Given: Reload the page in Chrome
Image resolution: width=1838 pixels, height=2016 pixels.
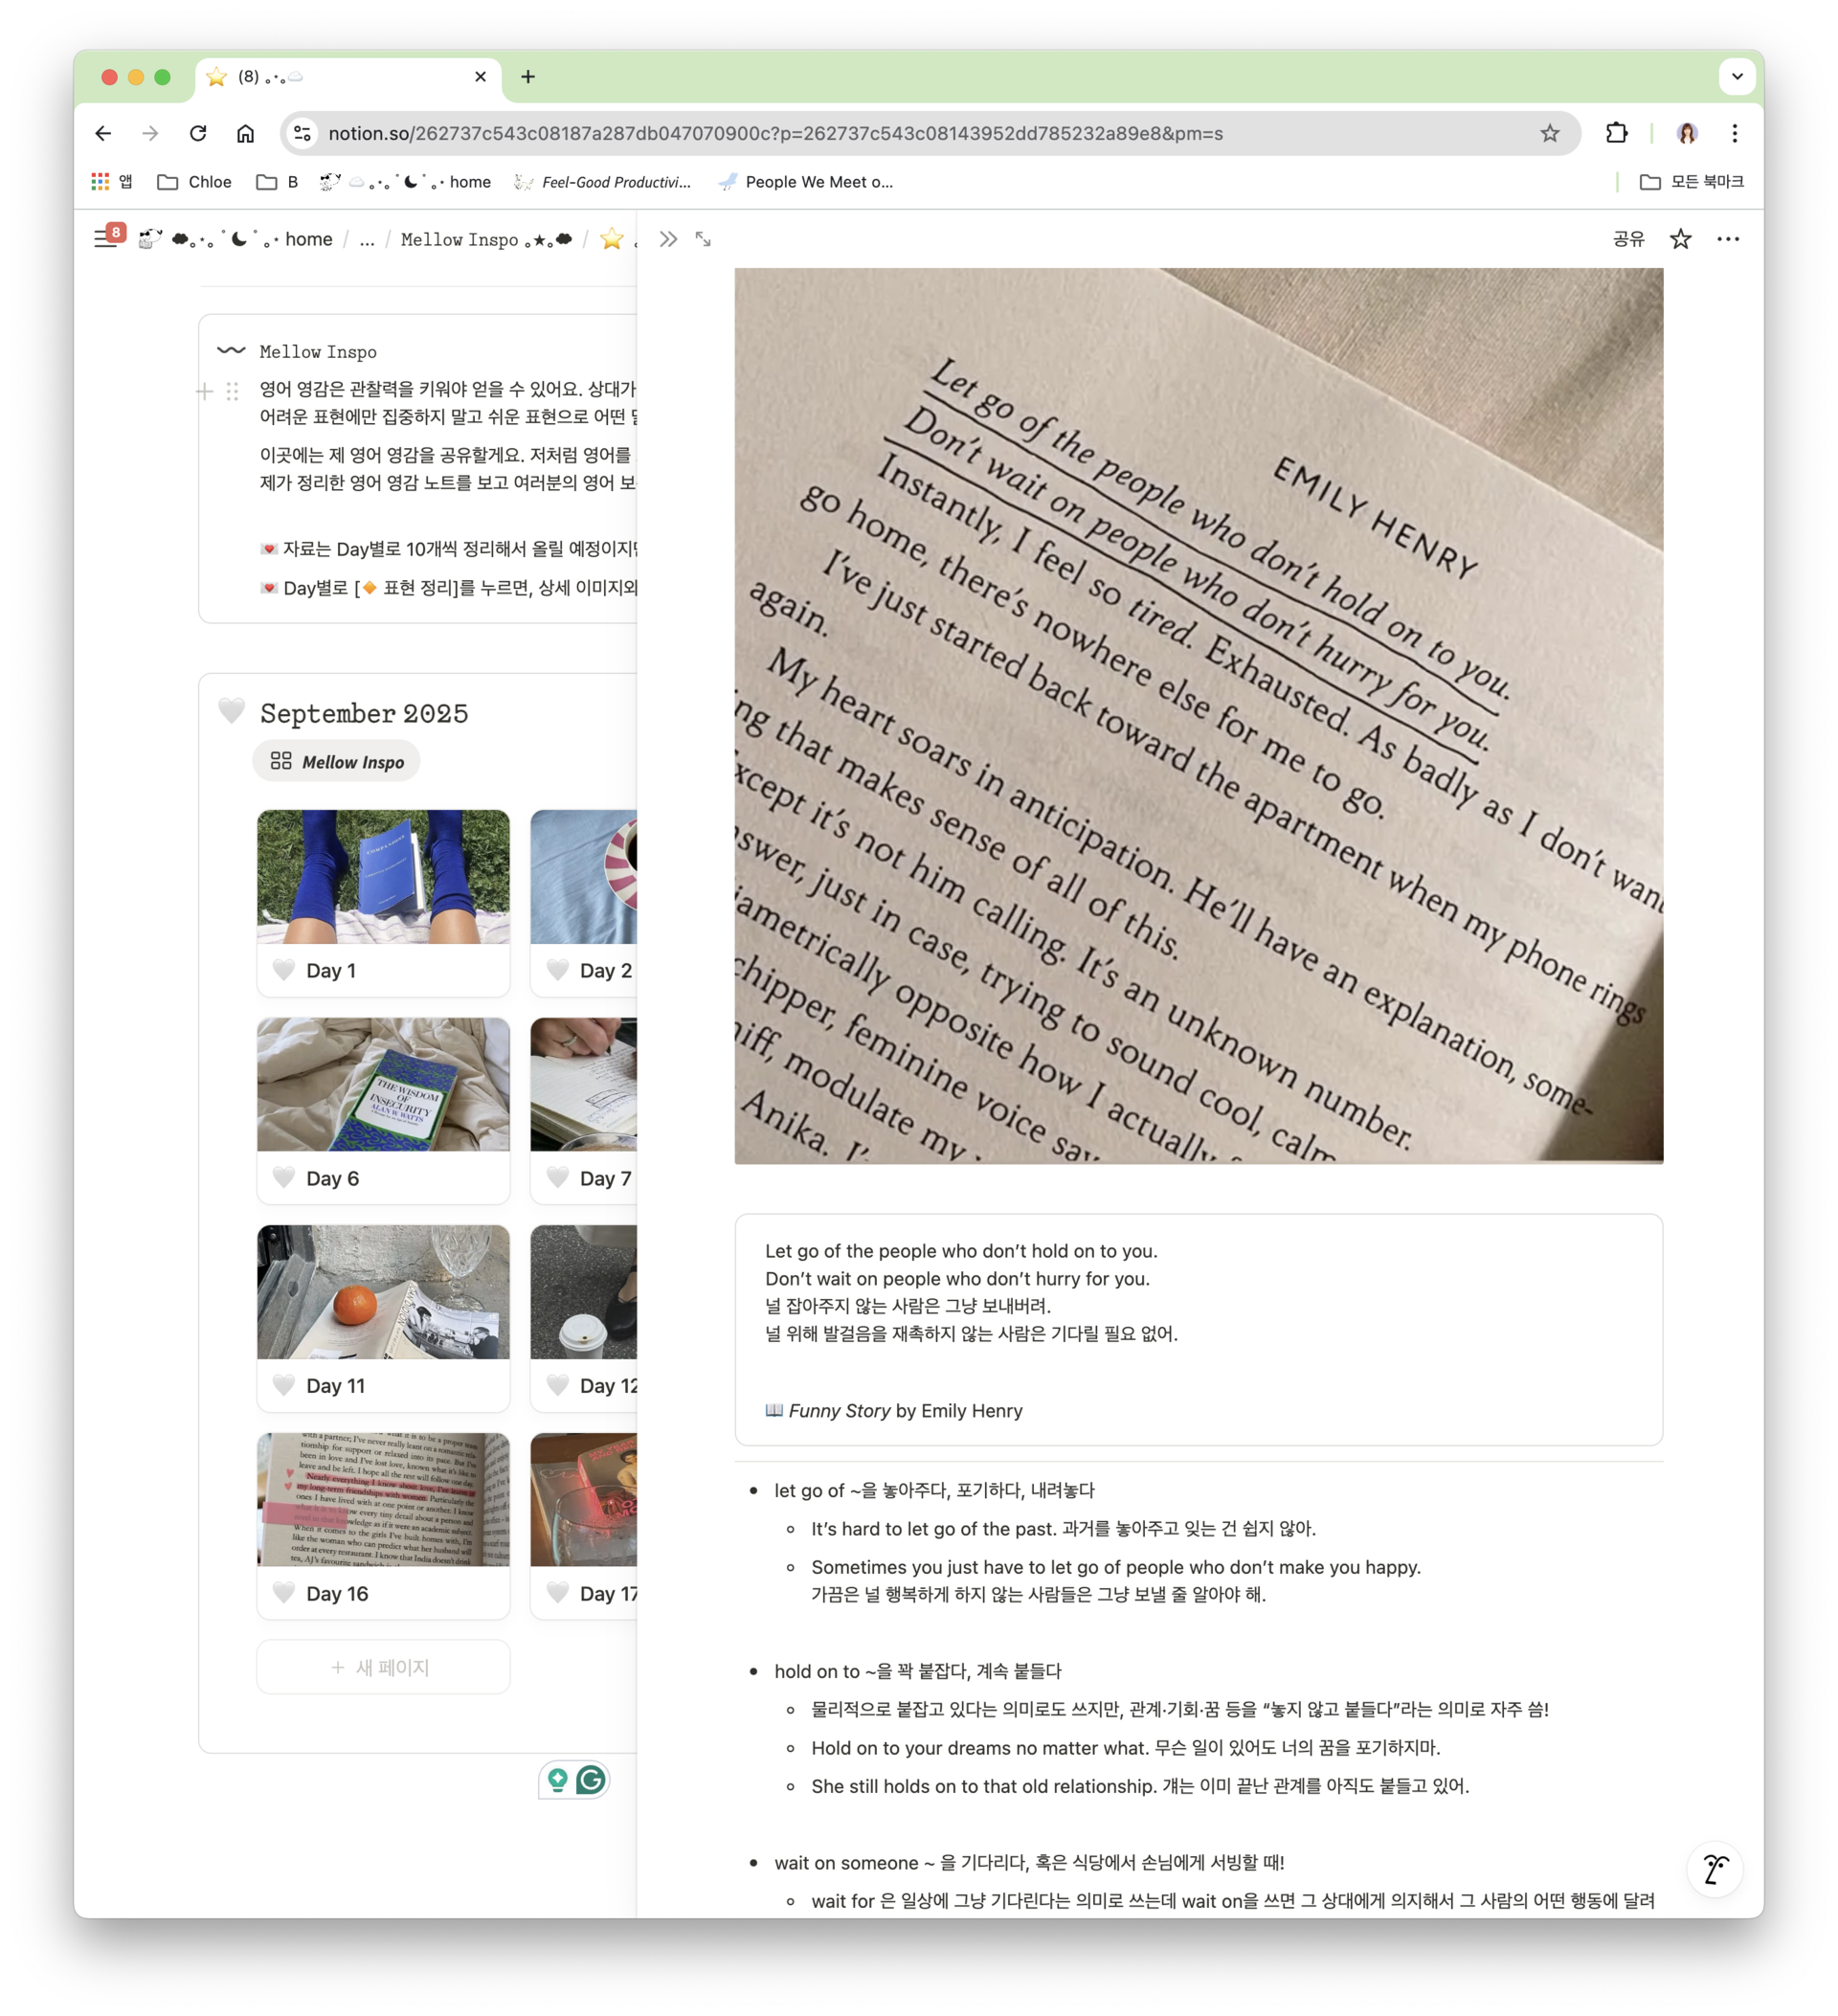Looking at the screenshot, I should click(198, 133).
